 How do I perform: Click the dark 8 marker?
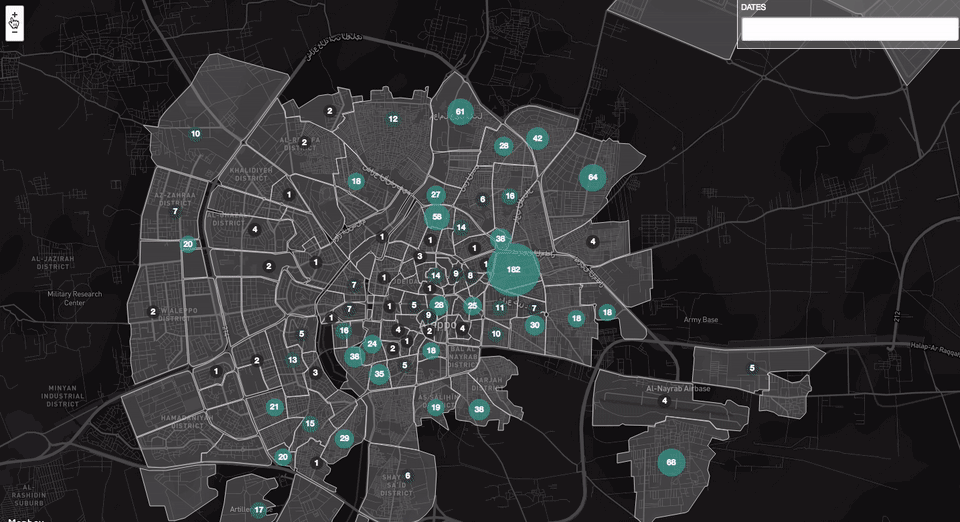coord(470,275)
